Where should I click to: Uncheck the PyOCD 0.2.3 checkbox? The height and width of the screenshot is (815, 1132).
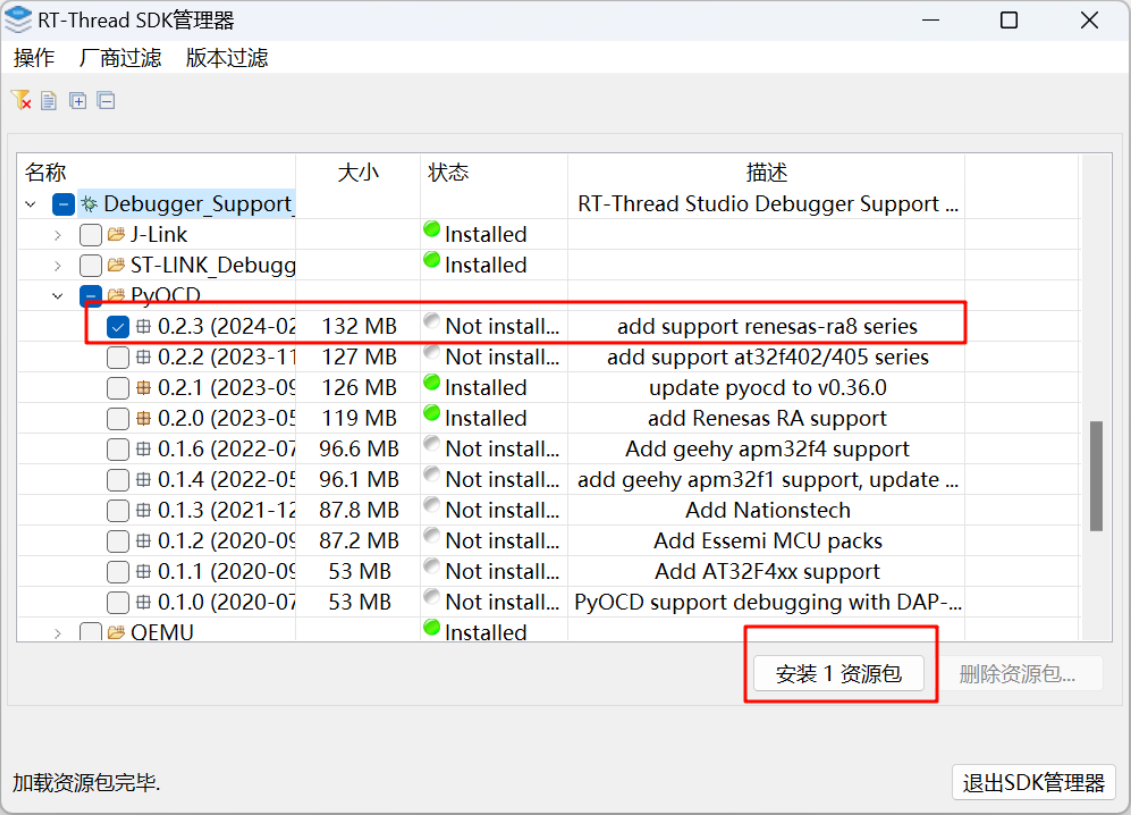[118, 326]
